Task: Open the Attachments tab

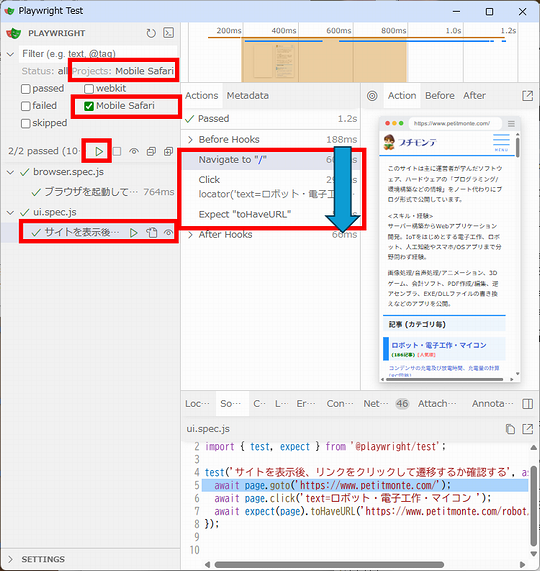Action: (437, 403)
